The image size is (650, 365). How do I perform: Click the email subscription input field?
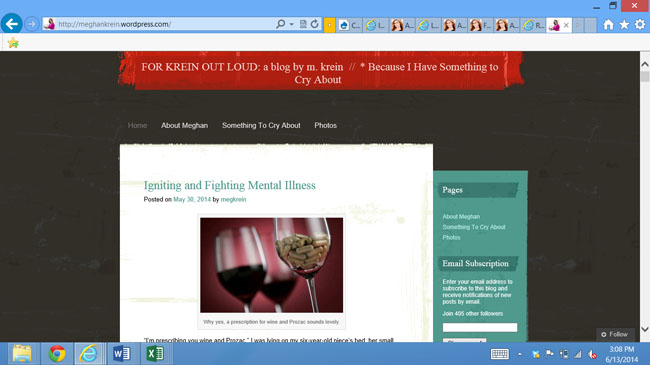[480, 327]
